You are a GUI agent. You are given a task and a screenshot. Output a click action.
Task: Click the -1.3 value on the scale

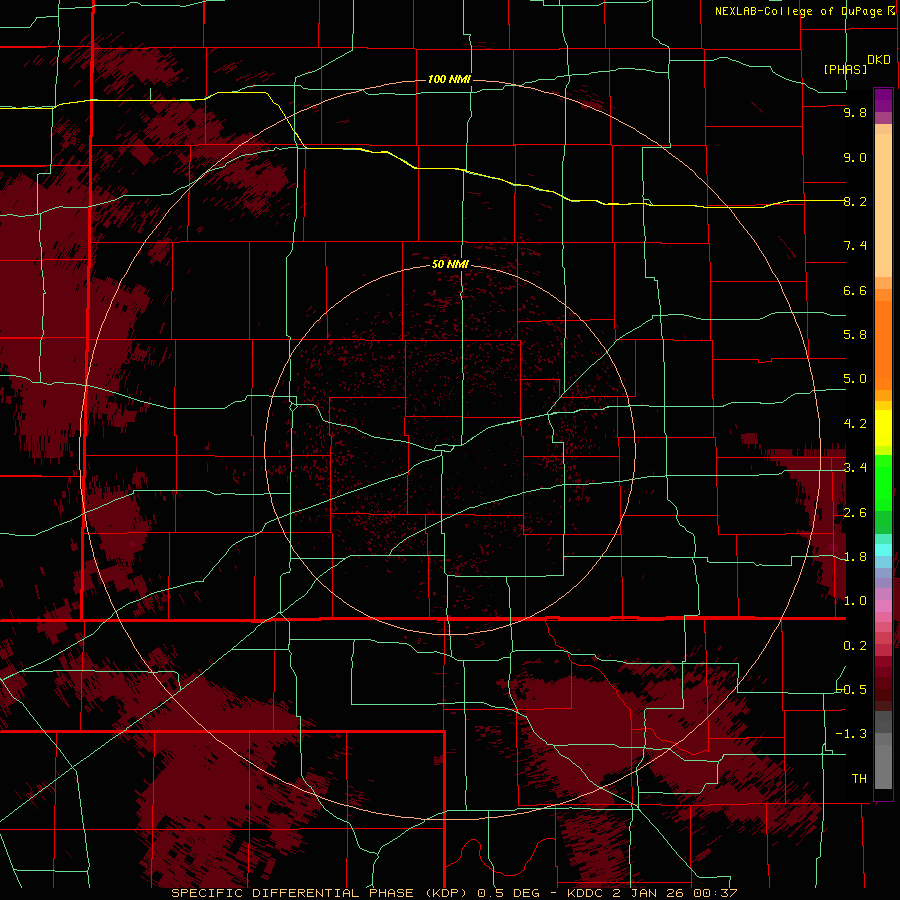point(852,734)
